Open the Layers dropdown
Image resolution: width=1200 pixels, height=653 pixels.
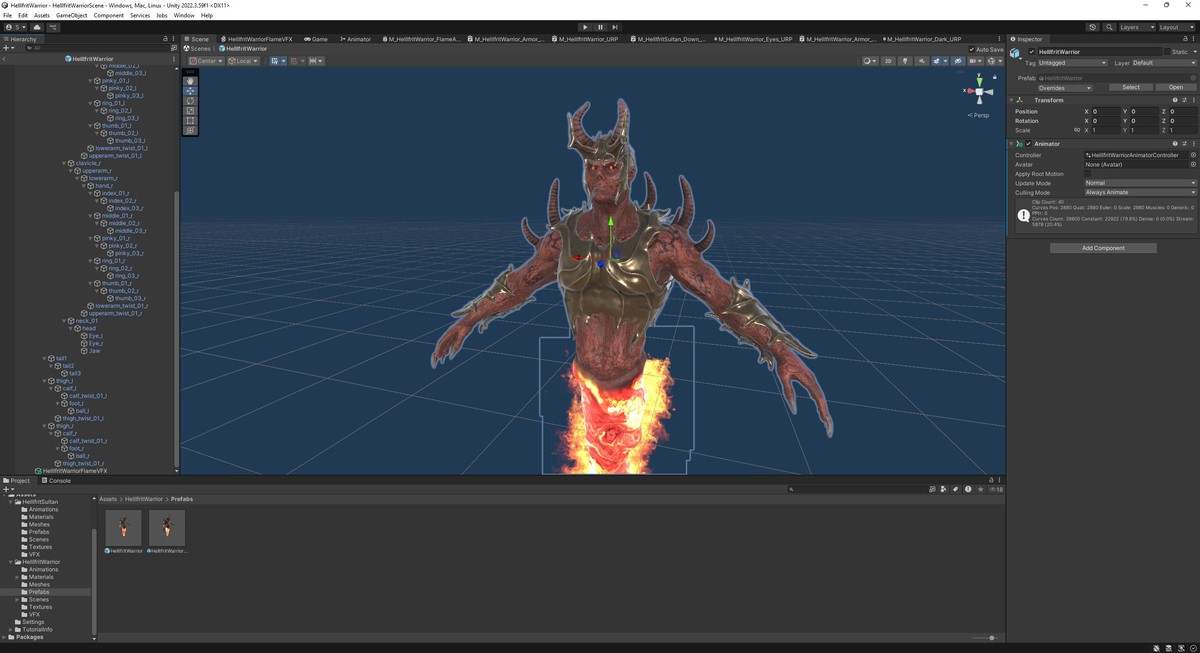click(1136, 27)
